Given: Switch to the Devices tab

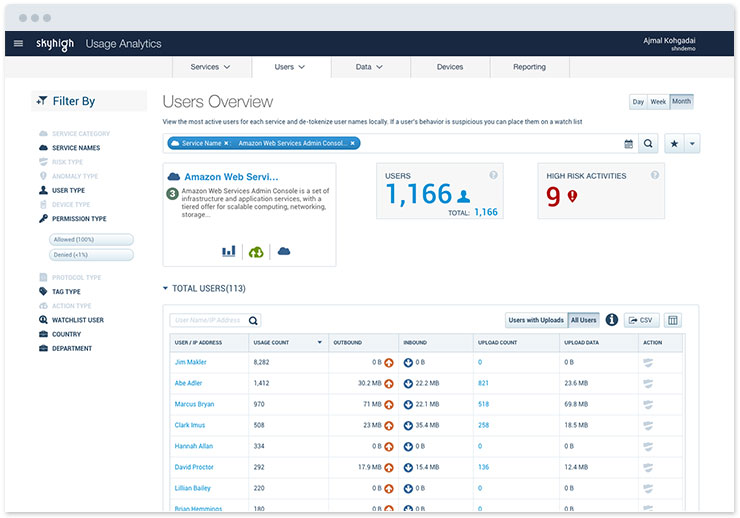Looking at the screenshot, I should coord(450,67).
